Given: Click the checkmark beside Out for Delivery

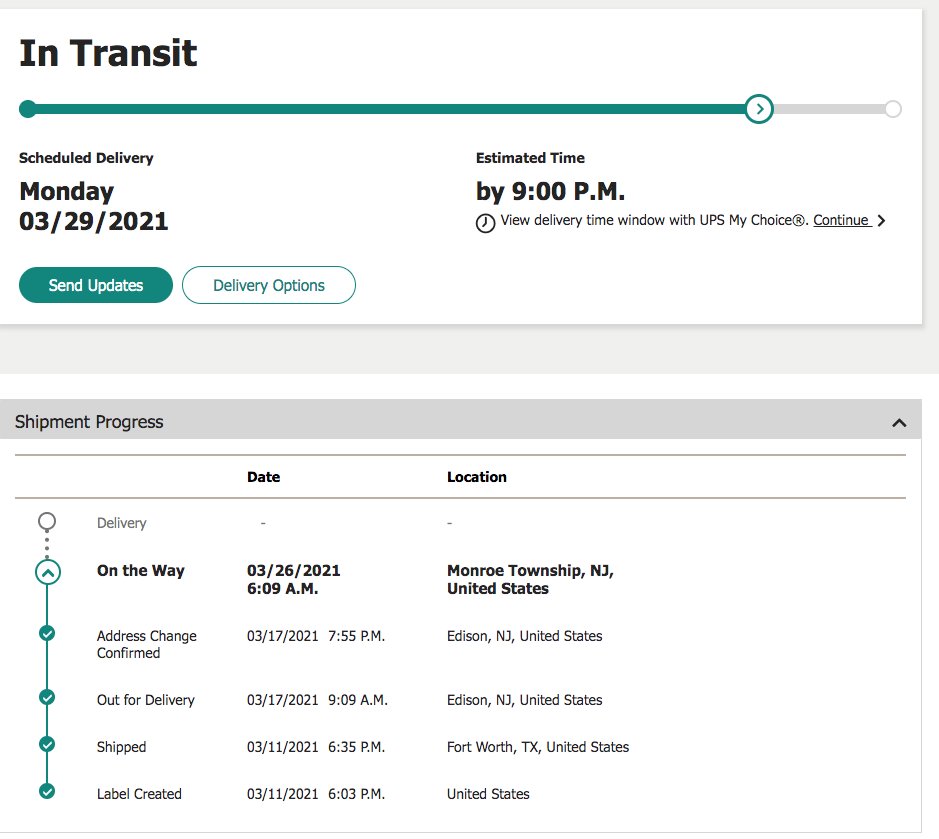Looking at the screenshot, I should (47, 697).
